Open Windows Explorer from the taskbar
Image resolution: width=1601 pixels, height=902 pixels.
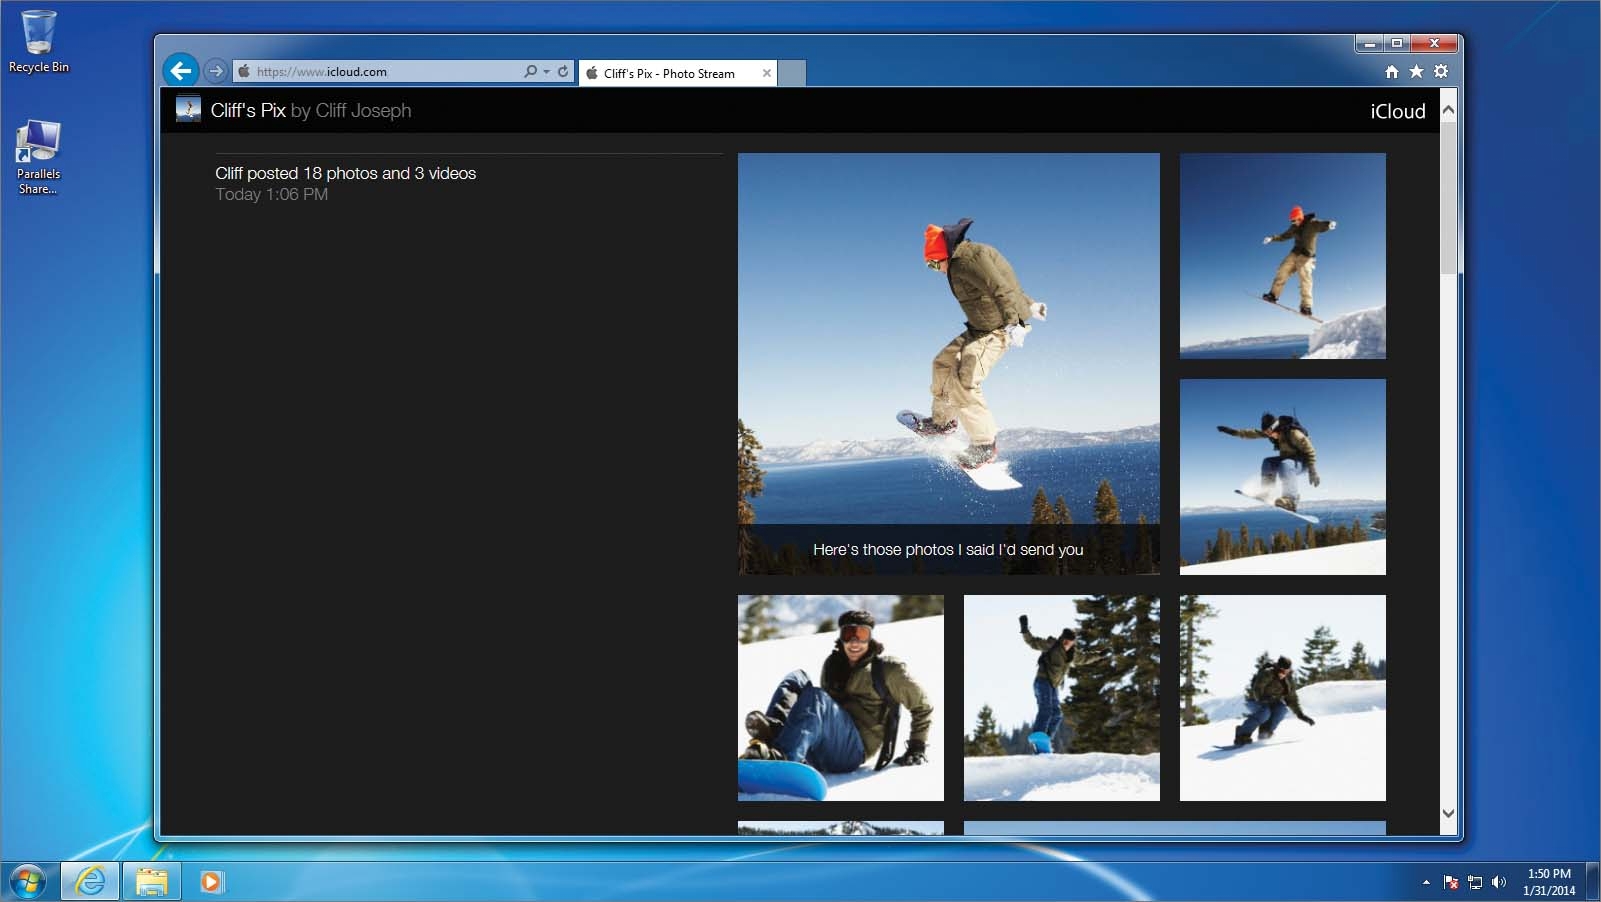(x=151, y=881)
